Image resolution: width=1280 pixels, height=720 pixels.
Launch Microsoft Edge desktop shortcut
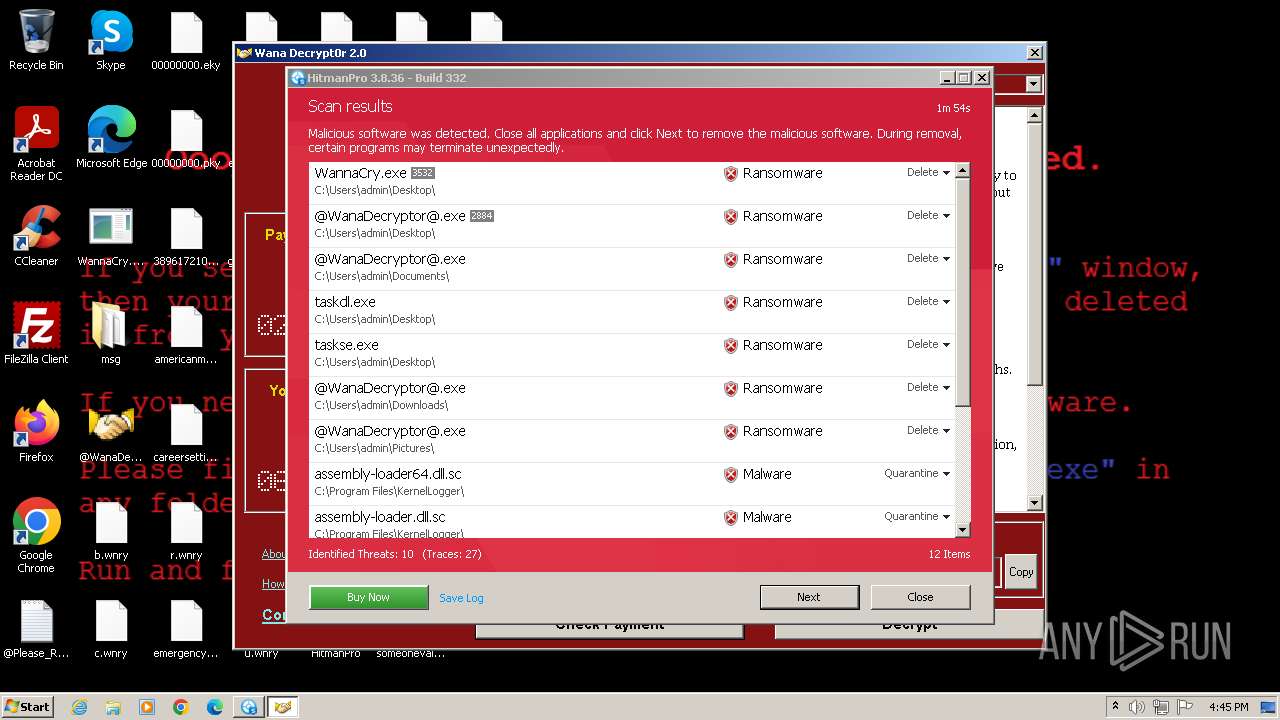tap(111, 138)
